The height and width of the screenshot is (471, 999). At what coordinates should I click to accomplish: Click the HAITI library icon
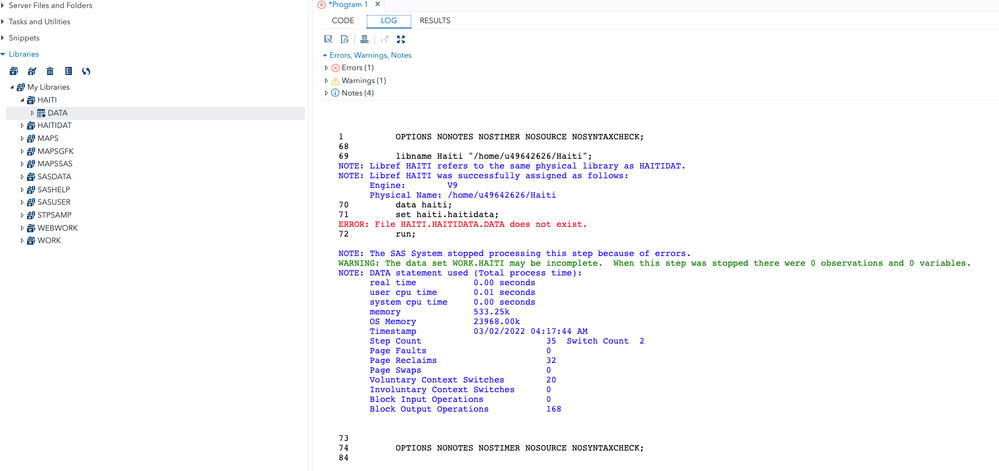[31, 100]
